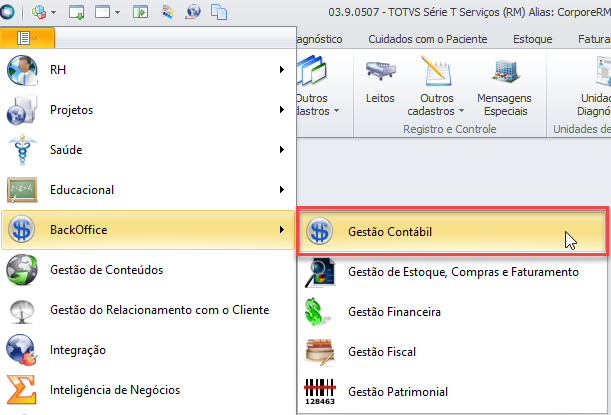Click the Leitos ribbon button label
The height and width of the screenshot is (415, 611).
380,98
